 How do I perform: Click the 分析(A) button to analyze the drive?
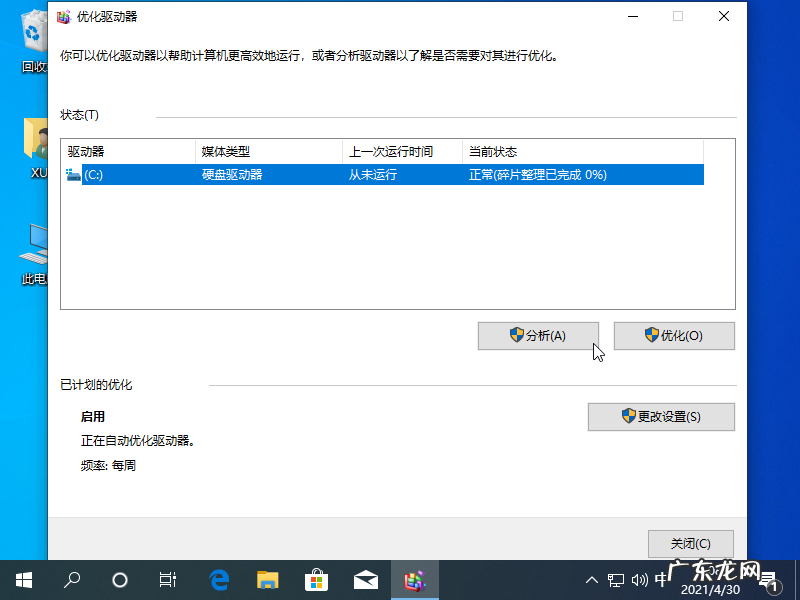(538, 335)
